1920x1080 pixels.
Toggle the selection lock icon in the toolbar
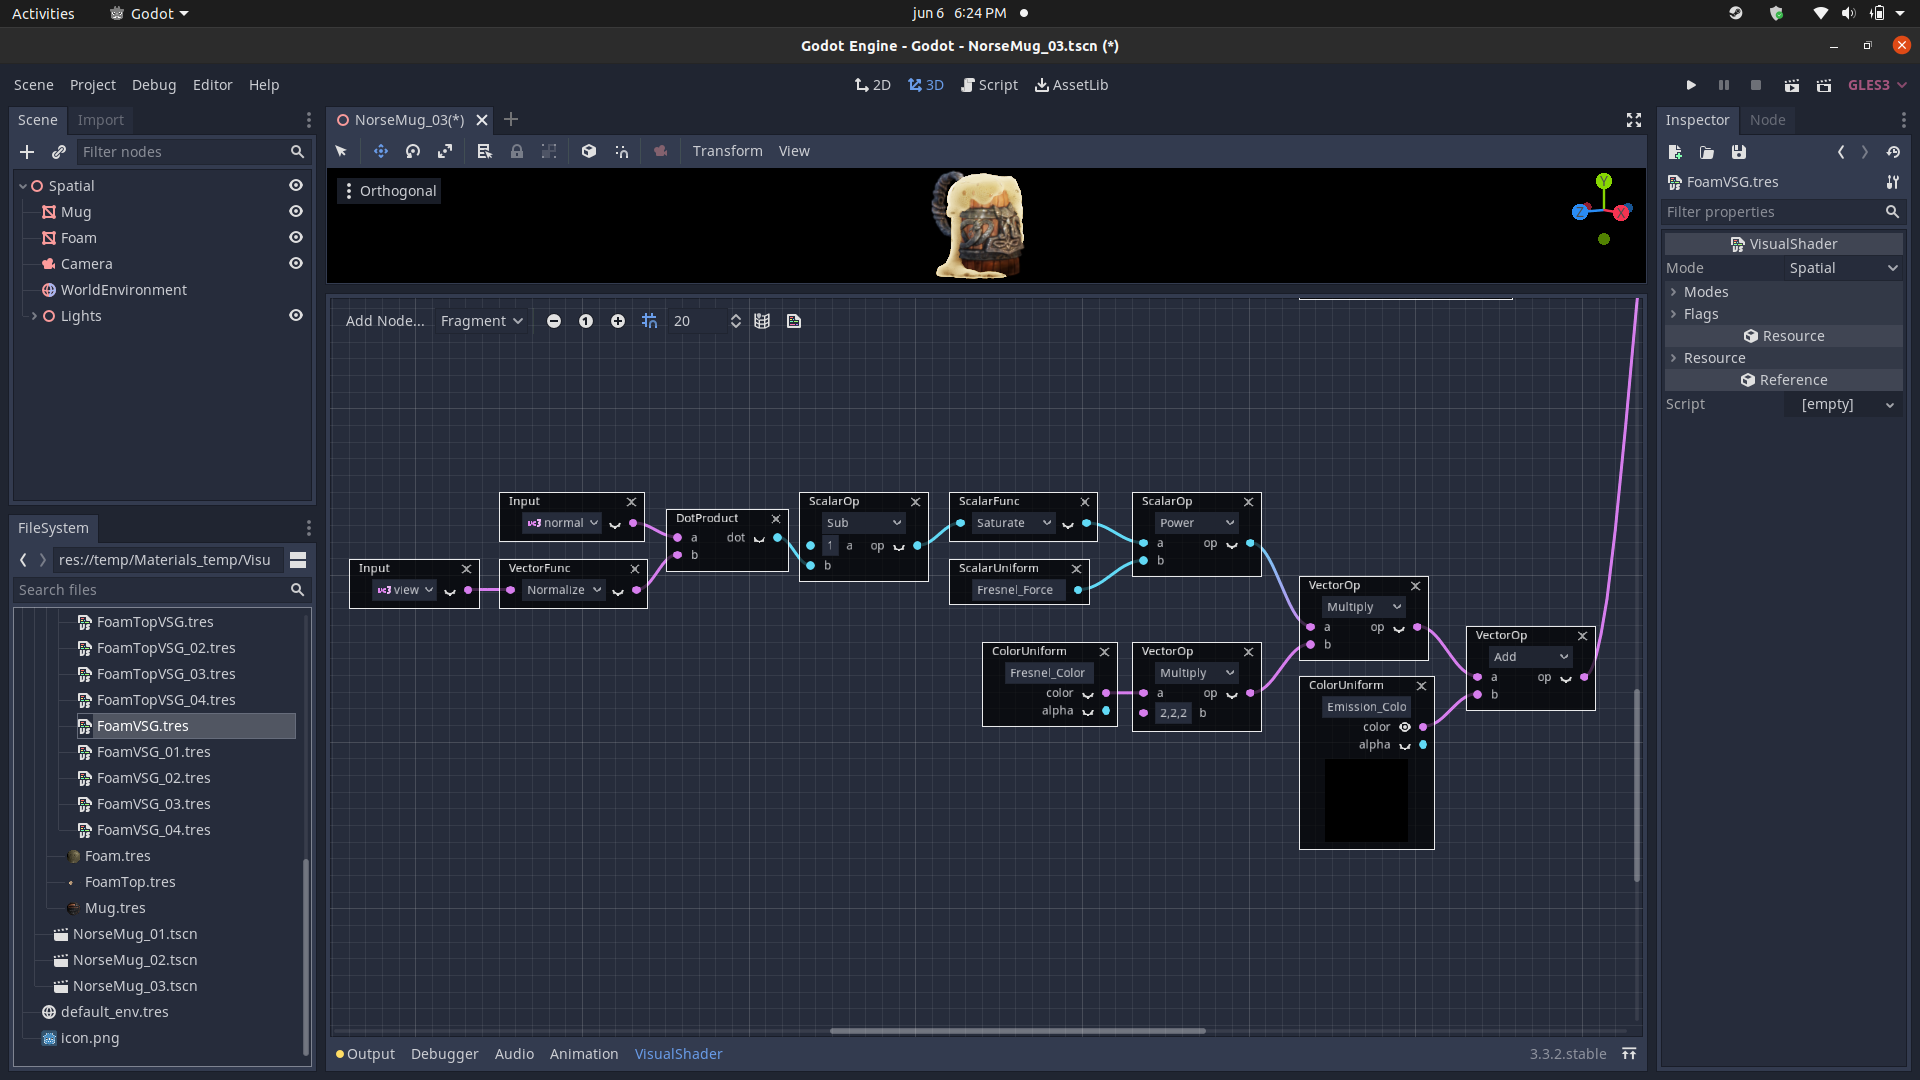[517, 151]
